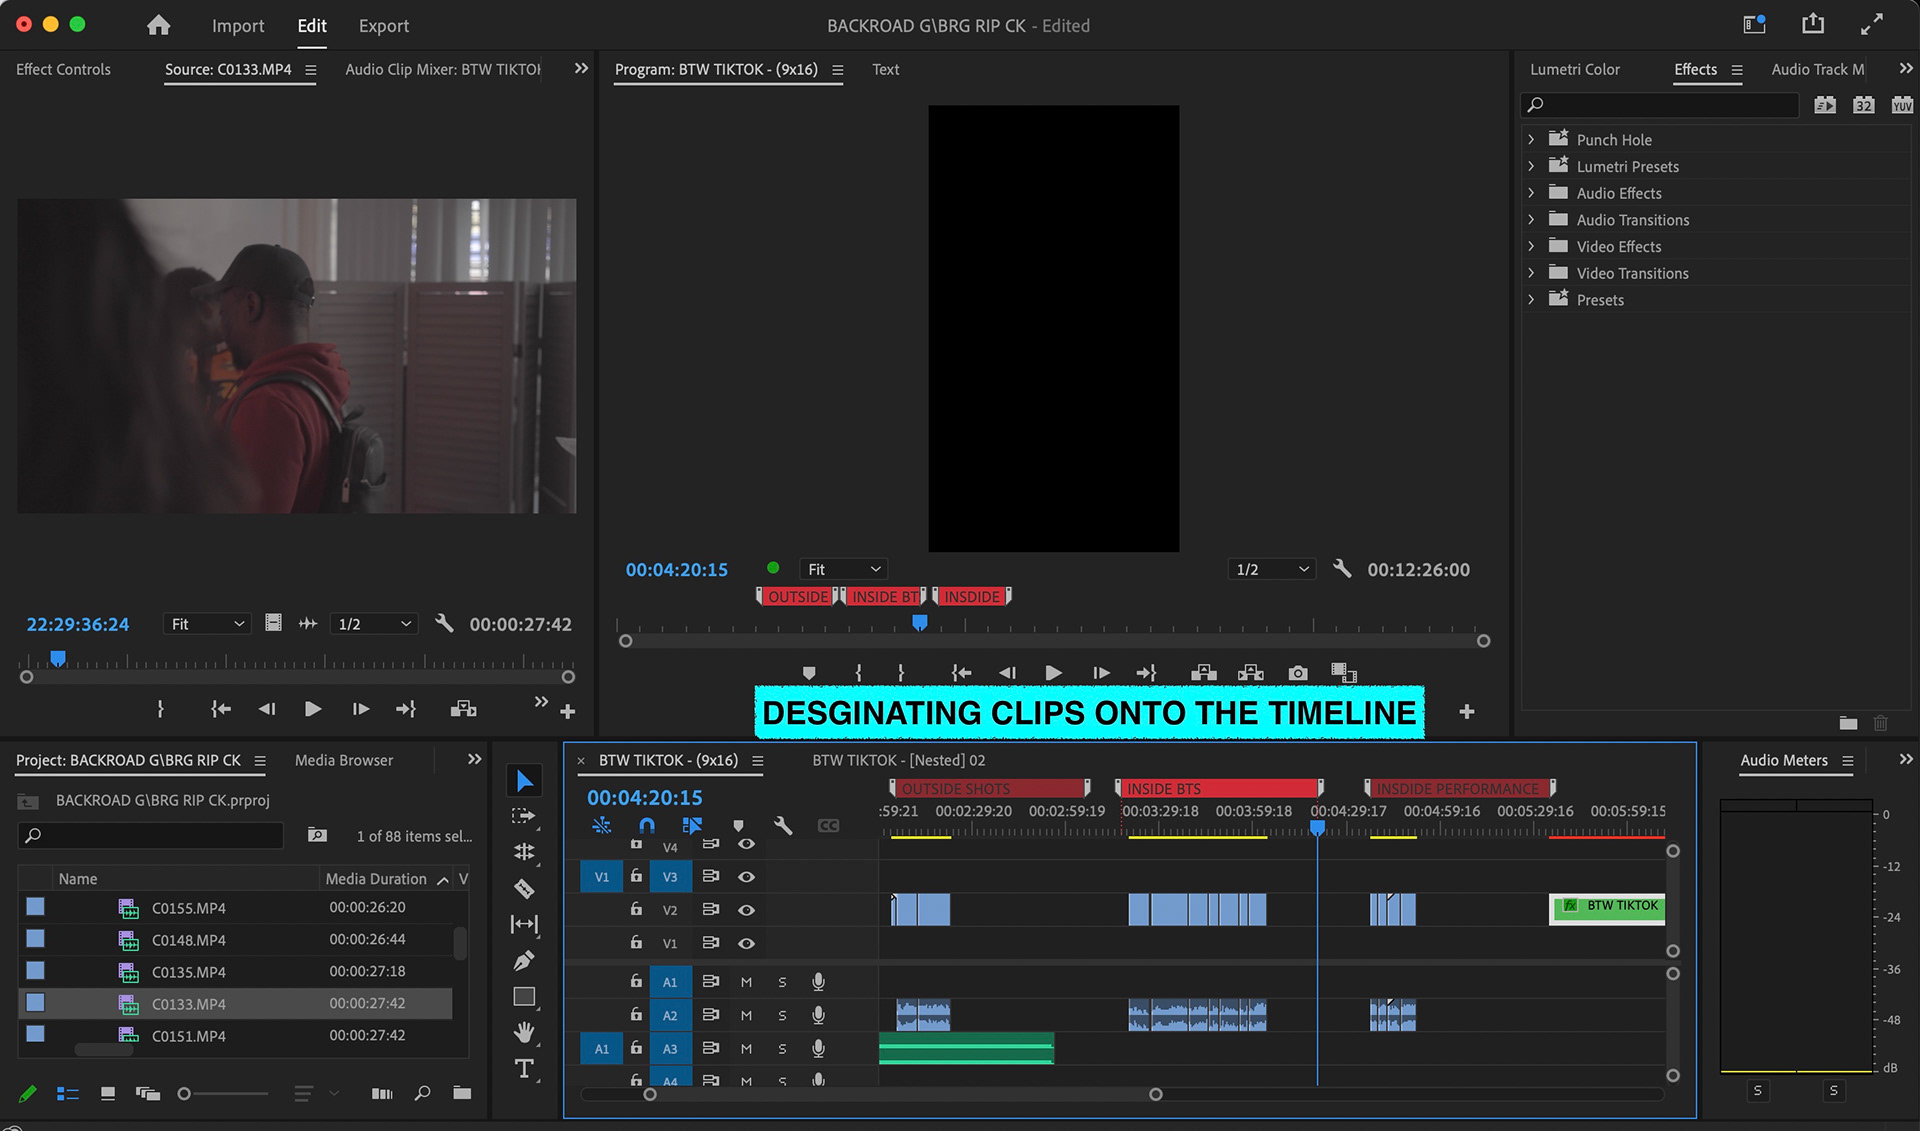This screenshot has height=1131, width=1920.
Task: Click the INSIDE BTS timeline marker
Action: click(1216, 788)
